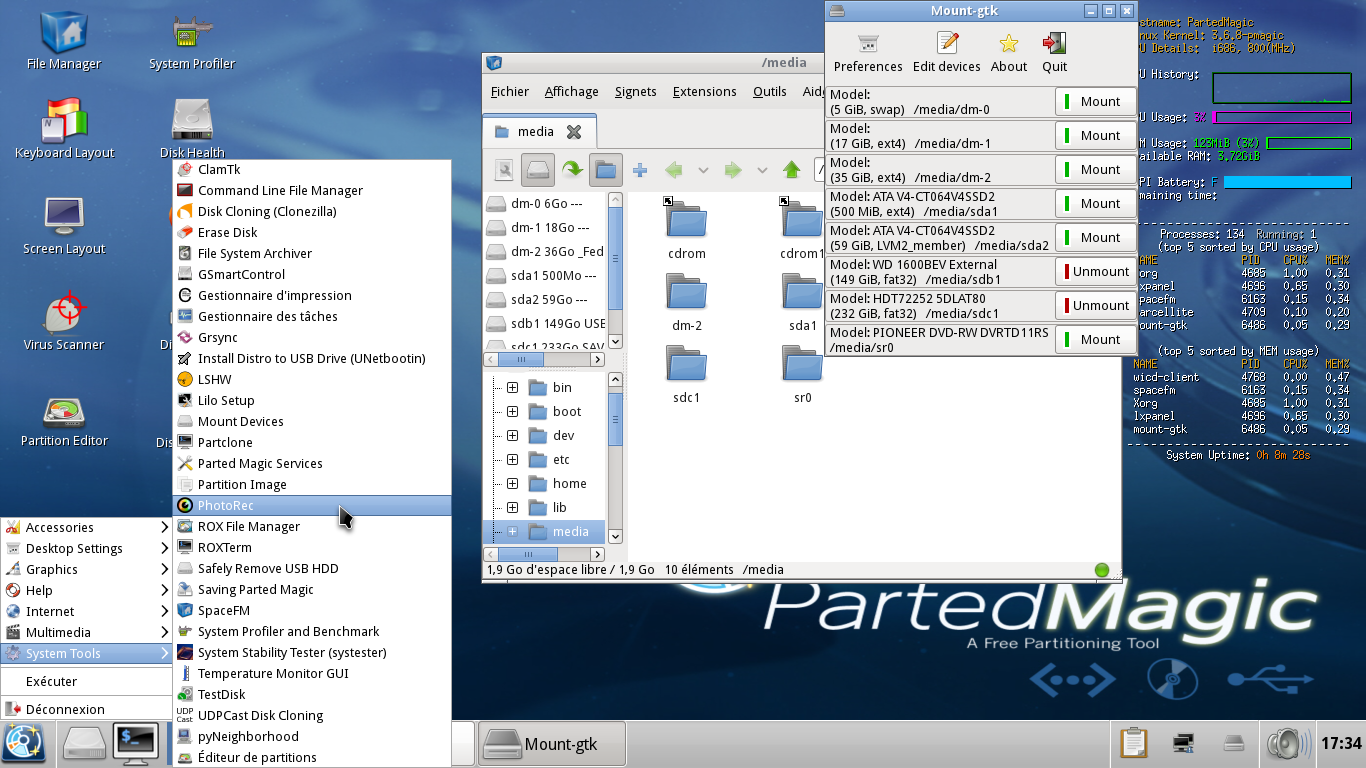Screen dimensions: 1366x768
Task: Unmount the HDT72252 /media/sdc1 drive
Action: 1095,305
